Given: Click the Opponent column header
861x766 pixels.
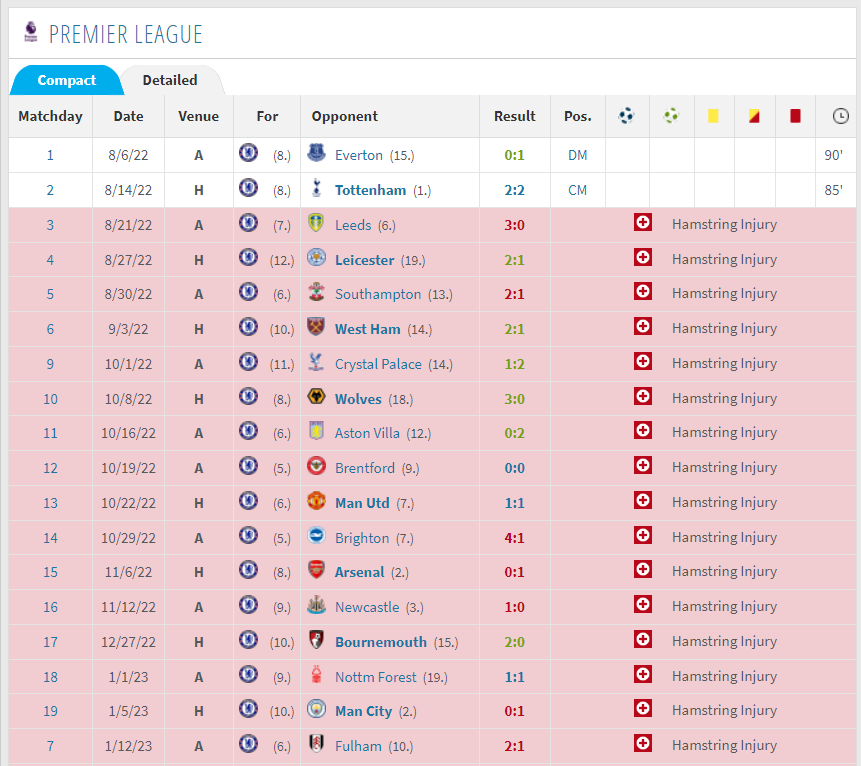Looking at the screenshot, I should 345,116.
